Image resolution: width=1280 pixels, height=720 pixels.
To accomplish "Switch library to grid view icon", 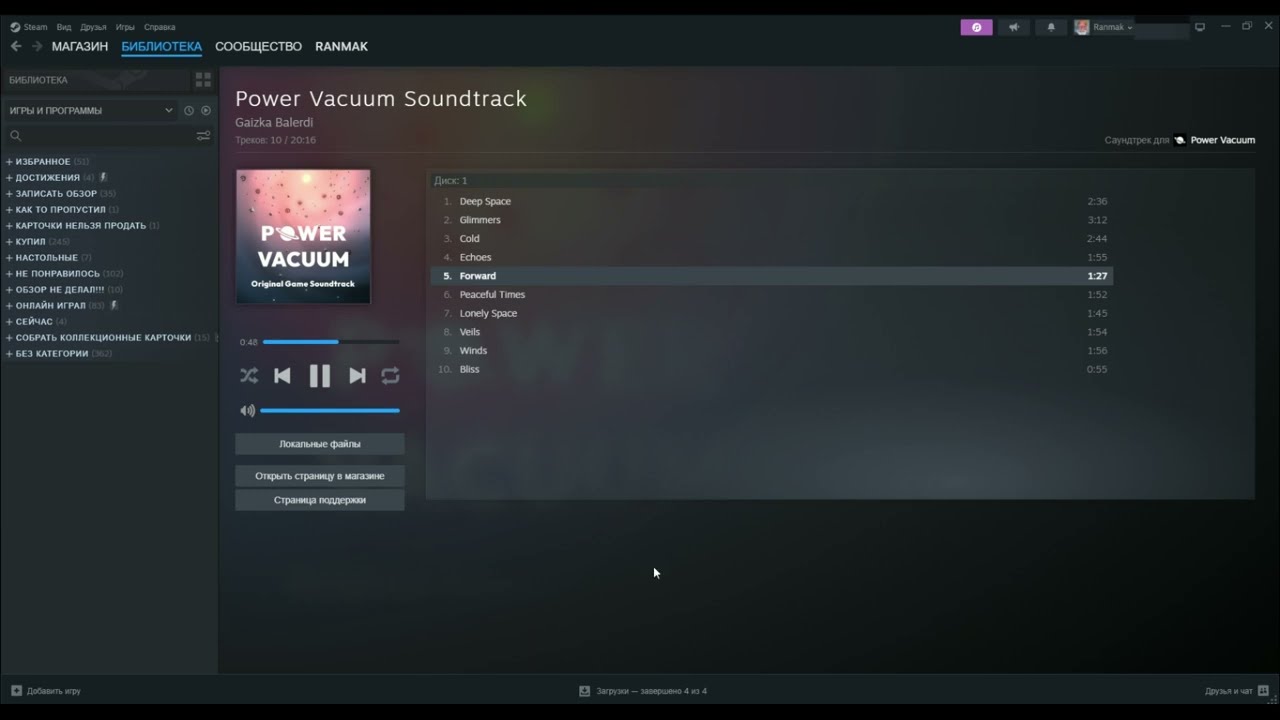I will [203, 79].
